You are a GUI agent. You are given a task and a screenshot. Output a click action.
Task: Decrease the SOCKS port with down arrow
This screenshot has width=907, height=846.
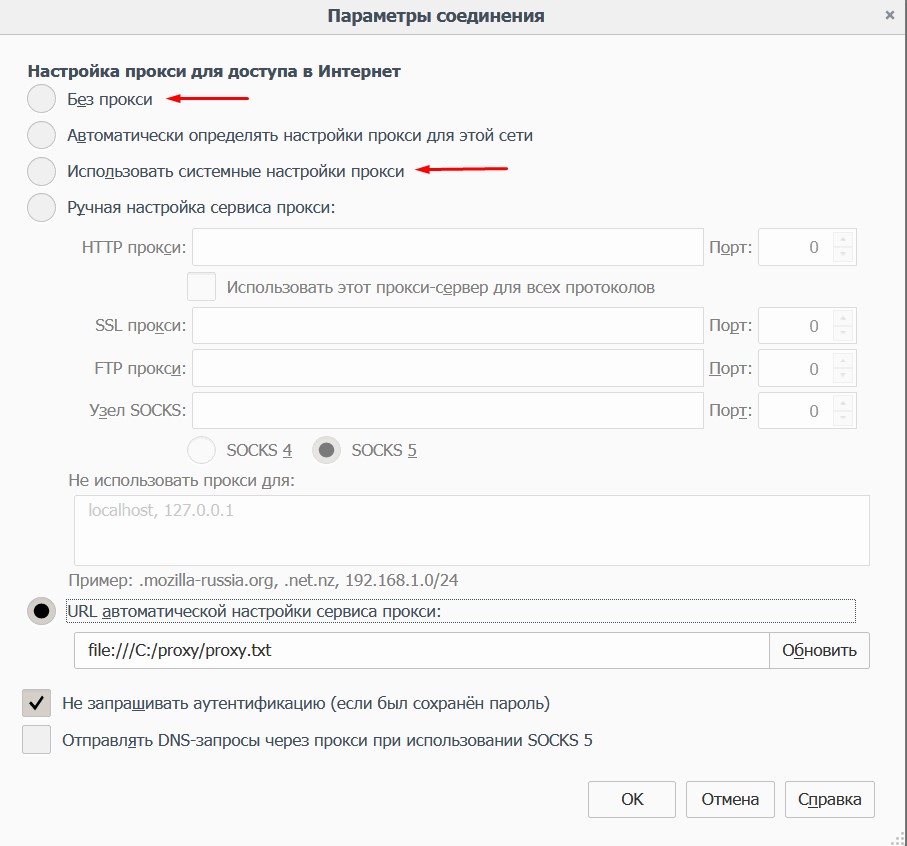point(843,418)
